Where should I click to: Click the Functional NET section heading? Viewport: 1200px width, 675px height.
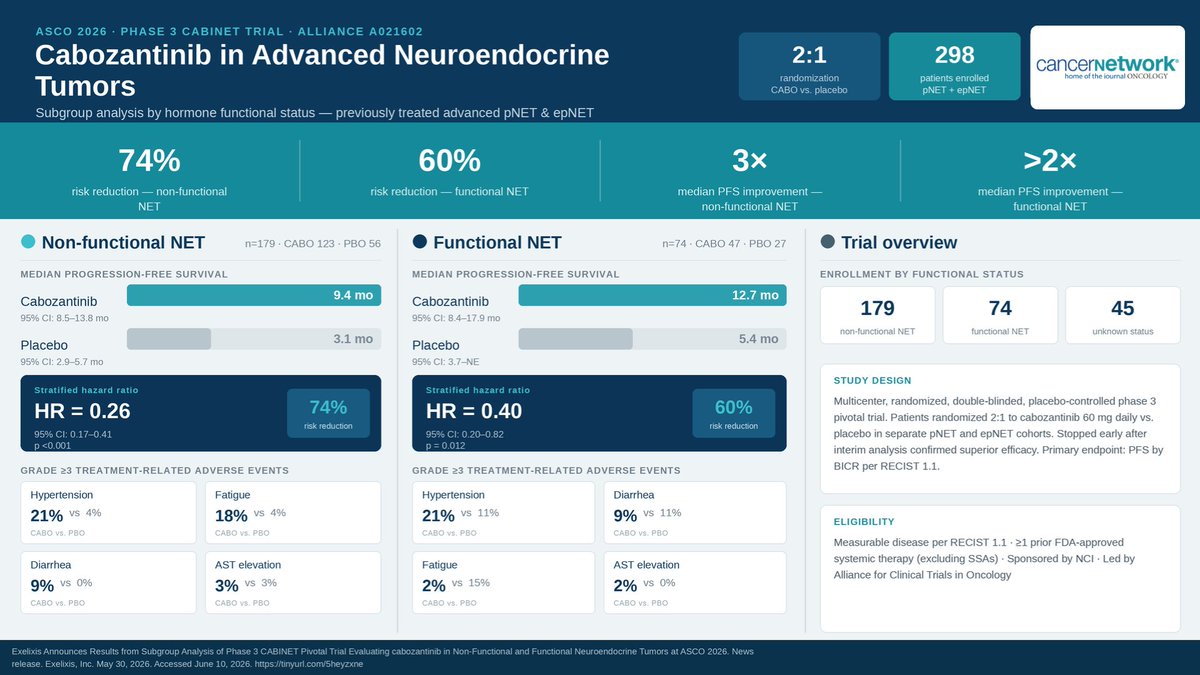[x=497, y=242]
